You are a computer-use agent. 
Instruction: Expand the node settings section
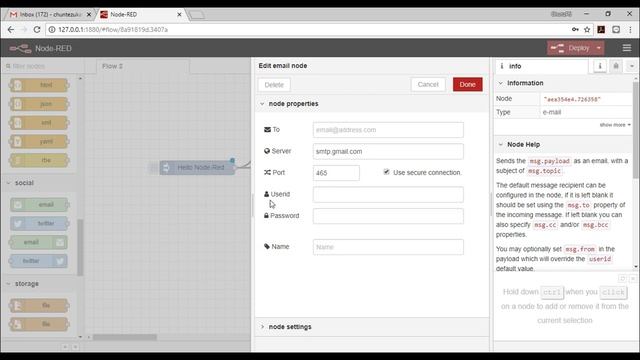pyautogui.click(x=286, y=327)
